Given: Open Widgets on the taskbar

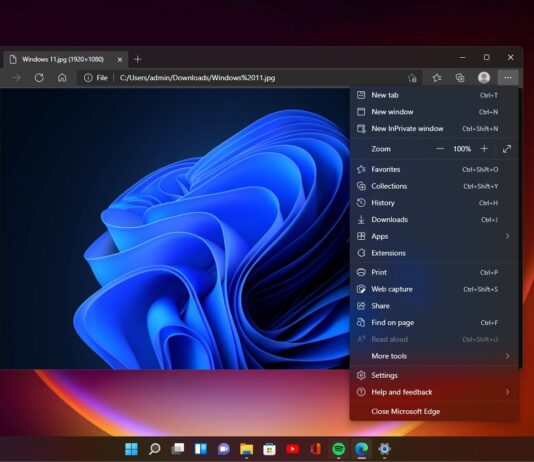Looking at the screenshot, I should [201, 449].
